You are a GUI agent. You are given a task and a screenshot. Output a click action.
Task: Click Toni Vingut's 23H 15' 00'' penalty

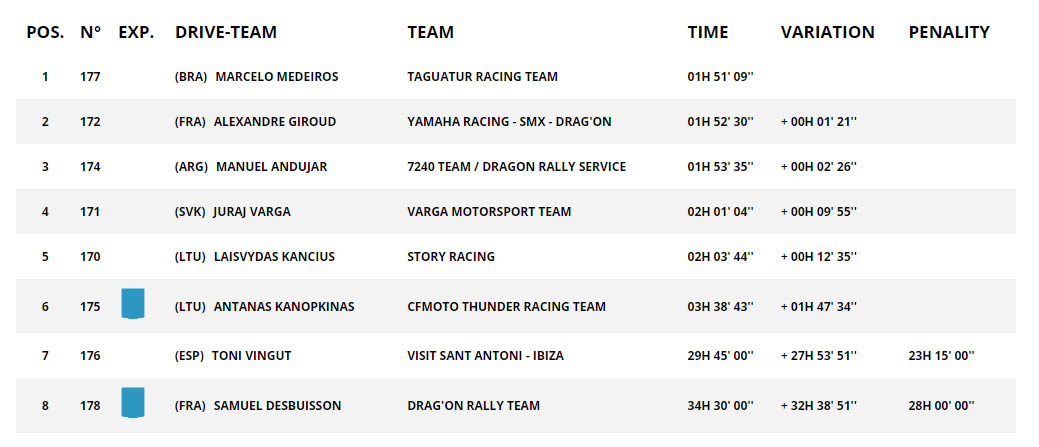click(x=941, y=356)
